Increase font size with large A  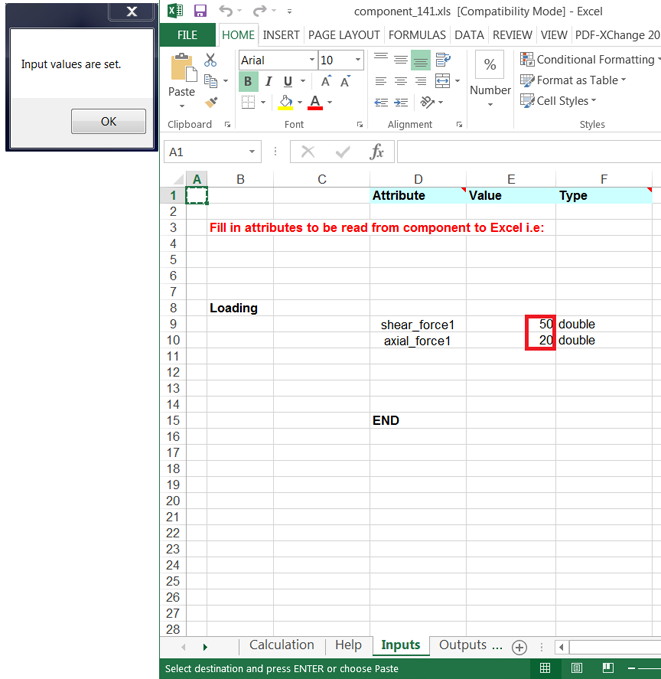pyautogui.click(x=326, y=81)
